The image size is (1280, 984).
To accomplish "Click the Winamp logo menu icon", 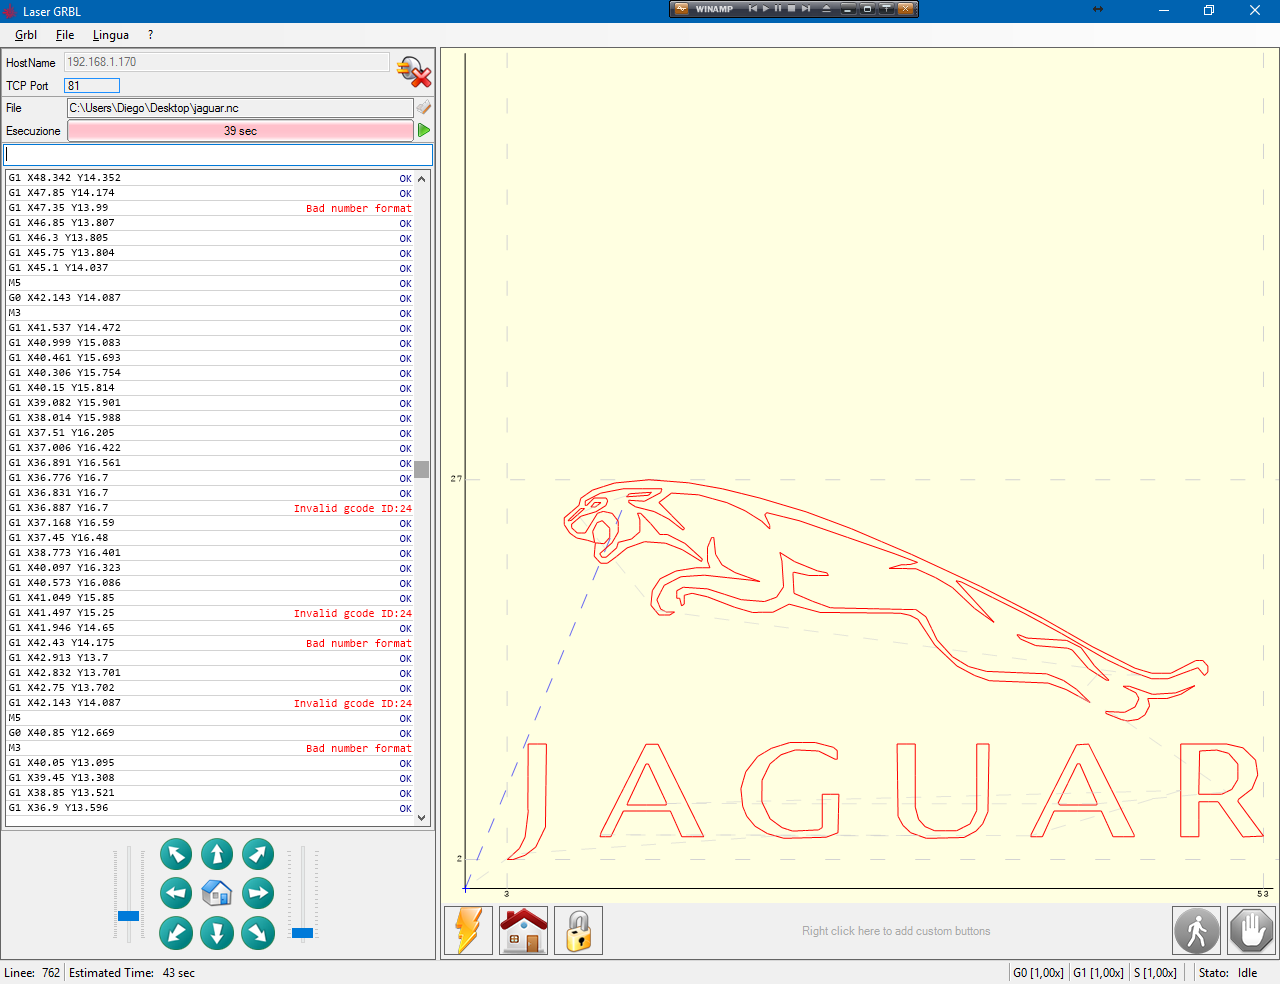I will (682, 9).
